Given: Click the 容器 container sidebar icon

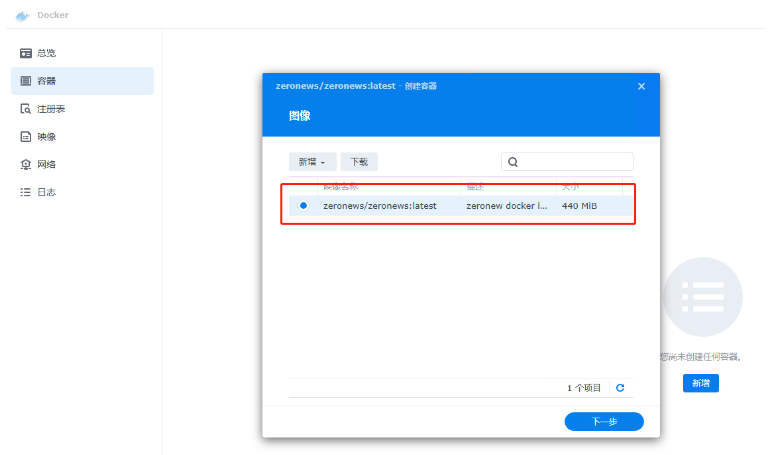Looking at the screenshot, I should coord(26,81).
